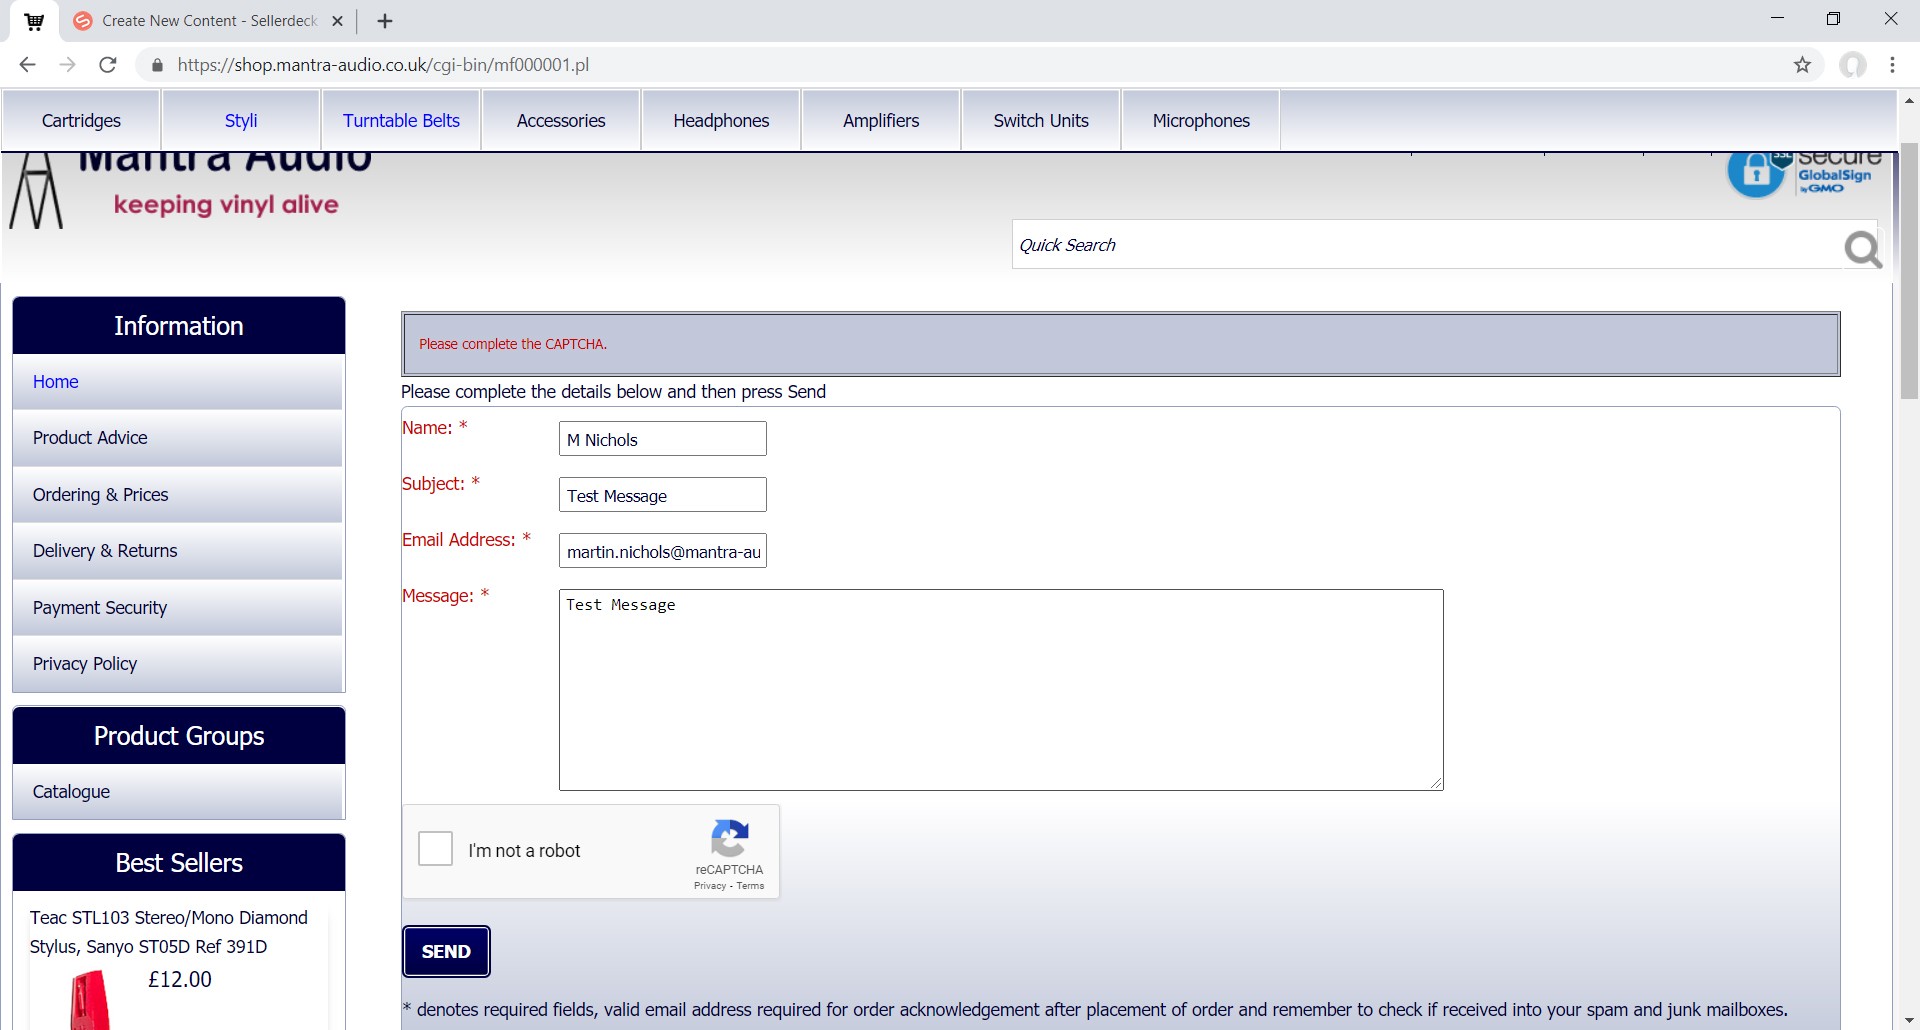Click the Quick Search magnifier icon
This screenshot has height=1030, width=1920.
tap(1862, 248)
